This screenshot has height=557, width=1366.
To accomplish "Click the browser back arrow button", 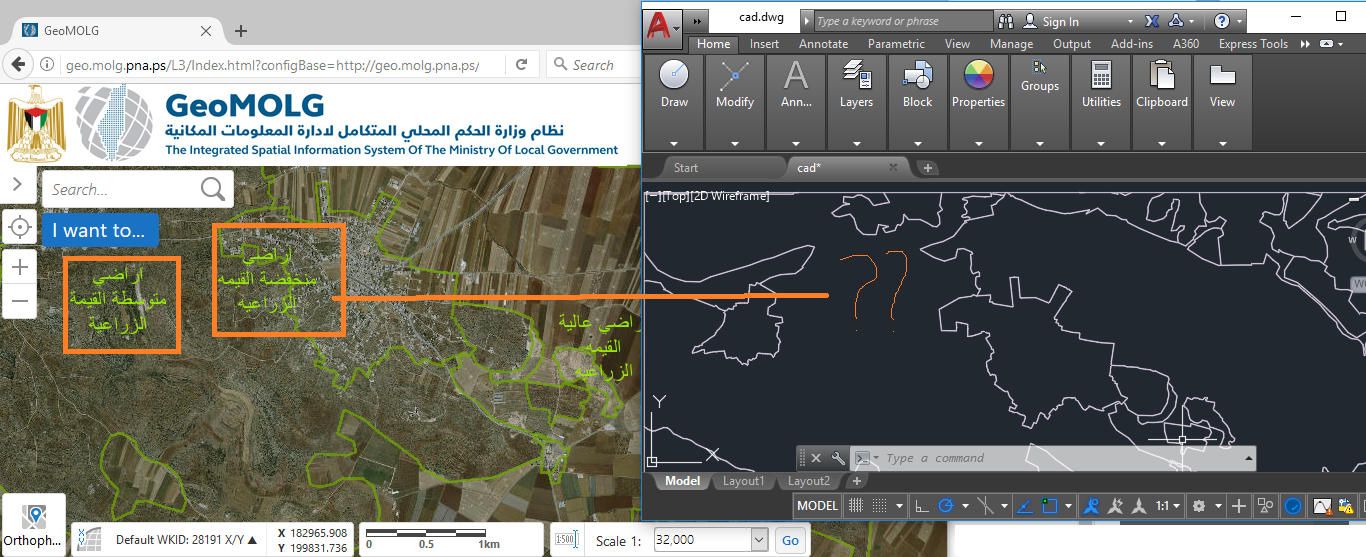I will (x=18, y=65).
